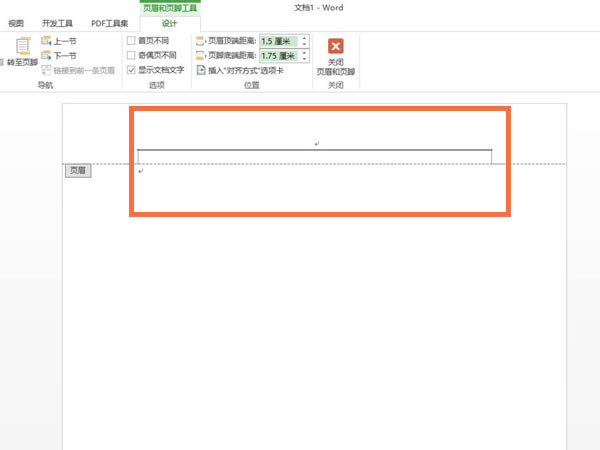Click the 文档1 - Word title text
The height and width of the screenshot is (450, 600).
tap(318, 8)
